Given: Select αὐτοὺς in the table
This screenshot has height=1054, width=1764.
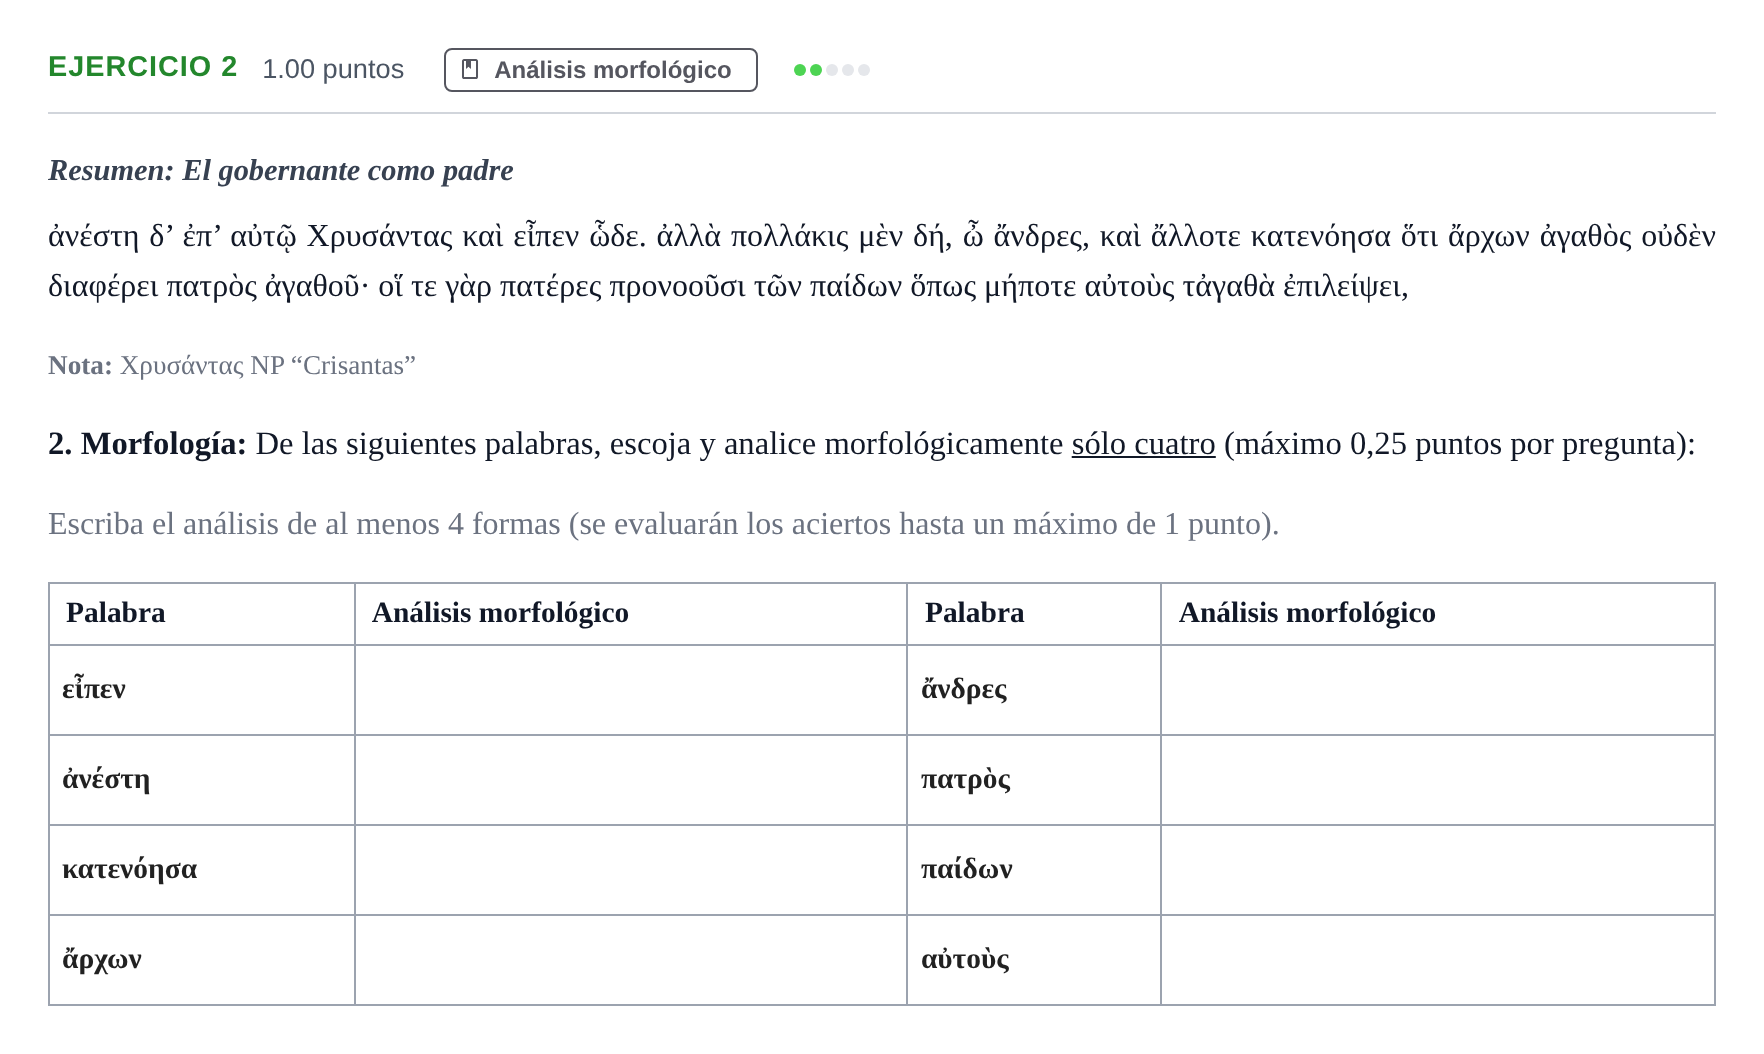Looking at the screenshot, I should coord(965,960).
